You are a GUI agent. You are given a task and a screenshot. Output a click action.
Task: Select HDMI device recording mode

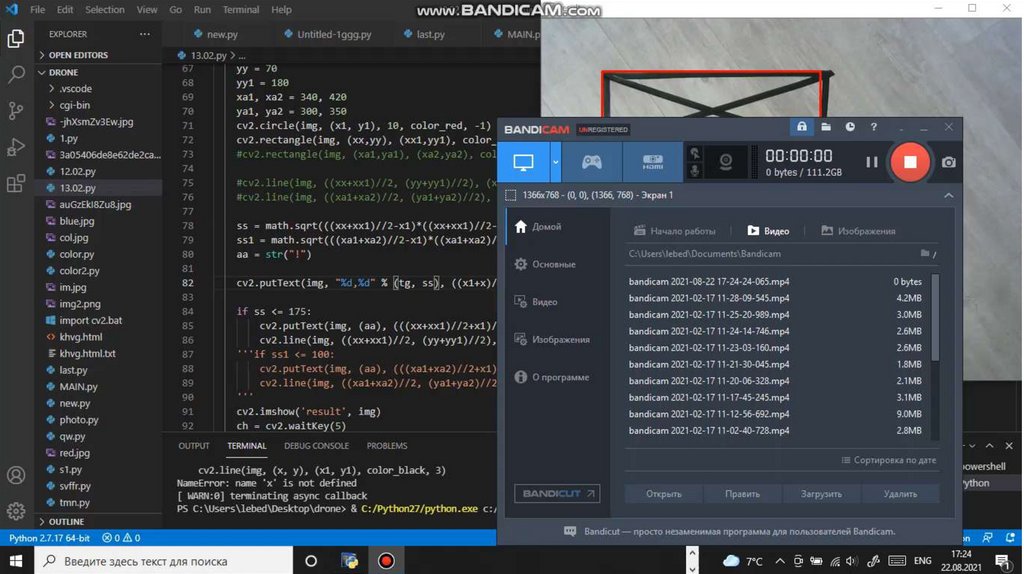click(652, 162)
